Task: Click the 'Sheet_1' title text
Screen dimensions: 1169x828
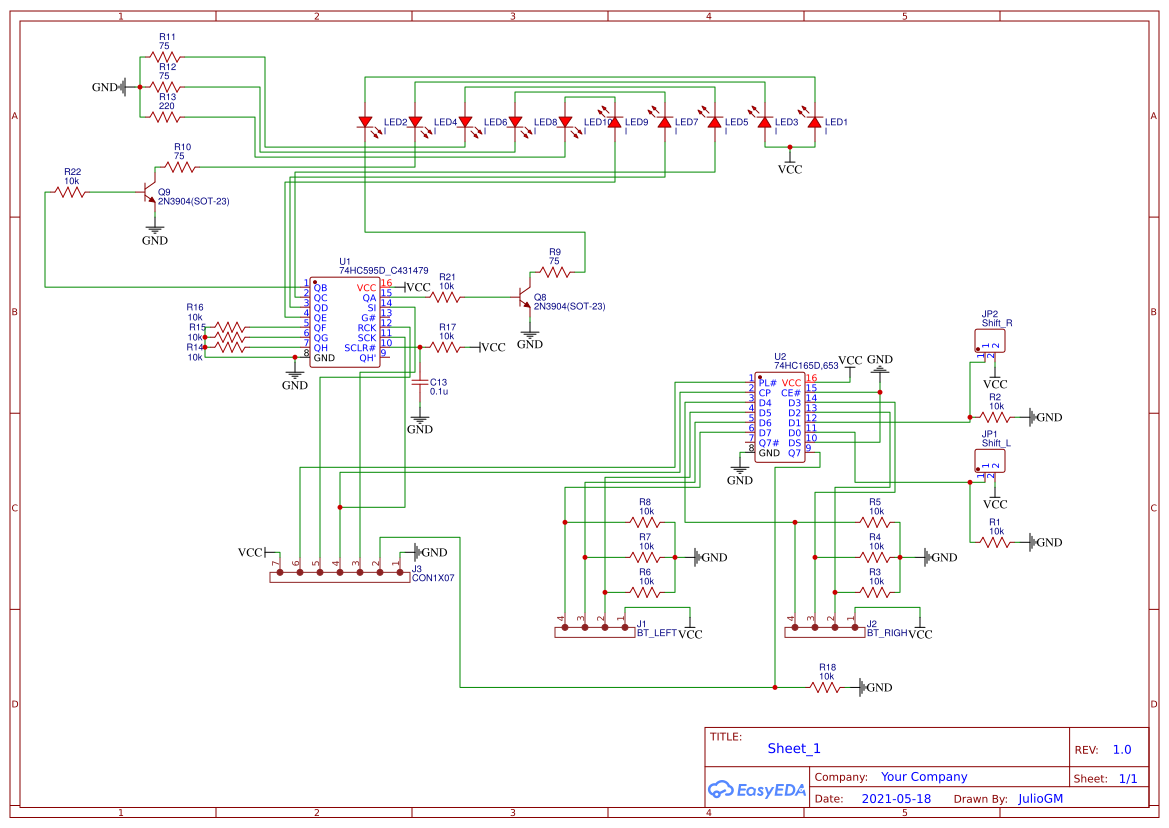Action: 794,748
